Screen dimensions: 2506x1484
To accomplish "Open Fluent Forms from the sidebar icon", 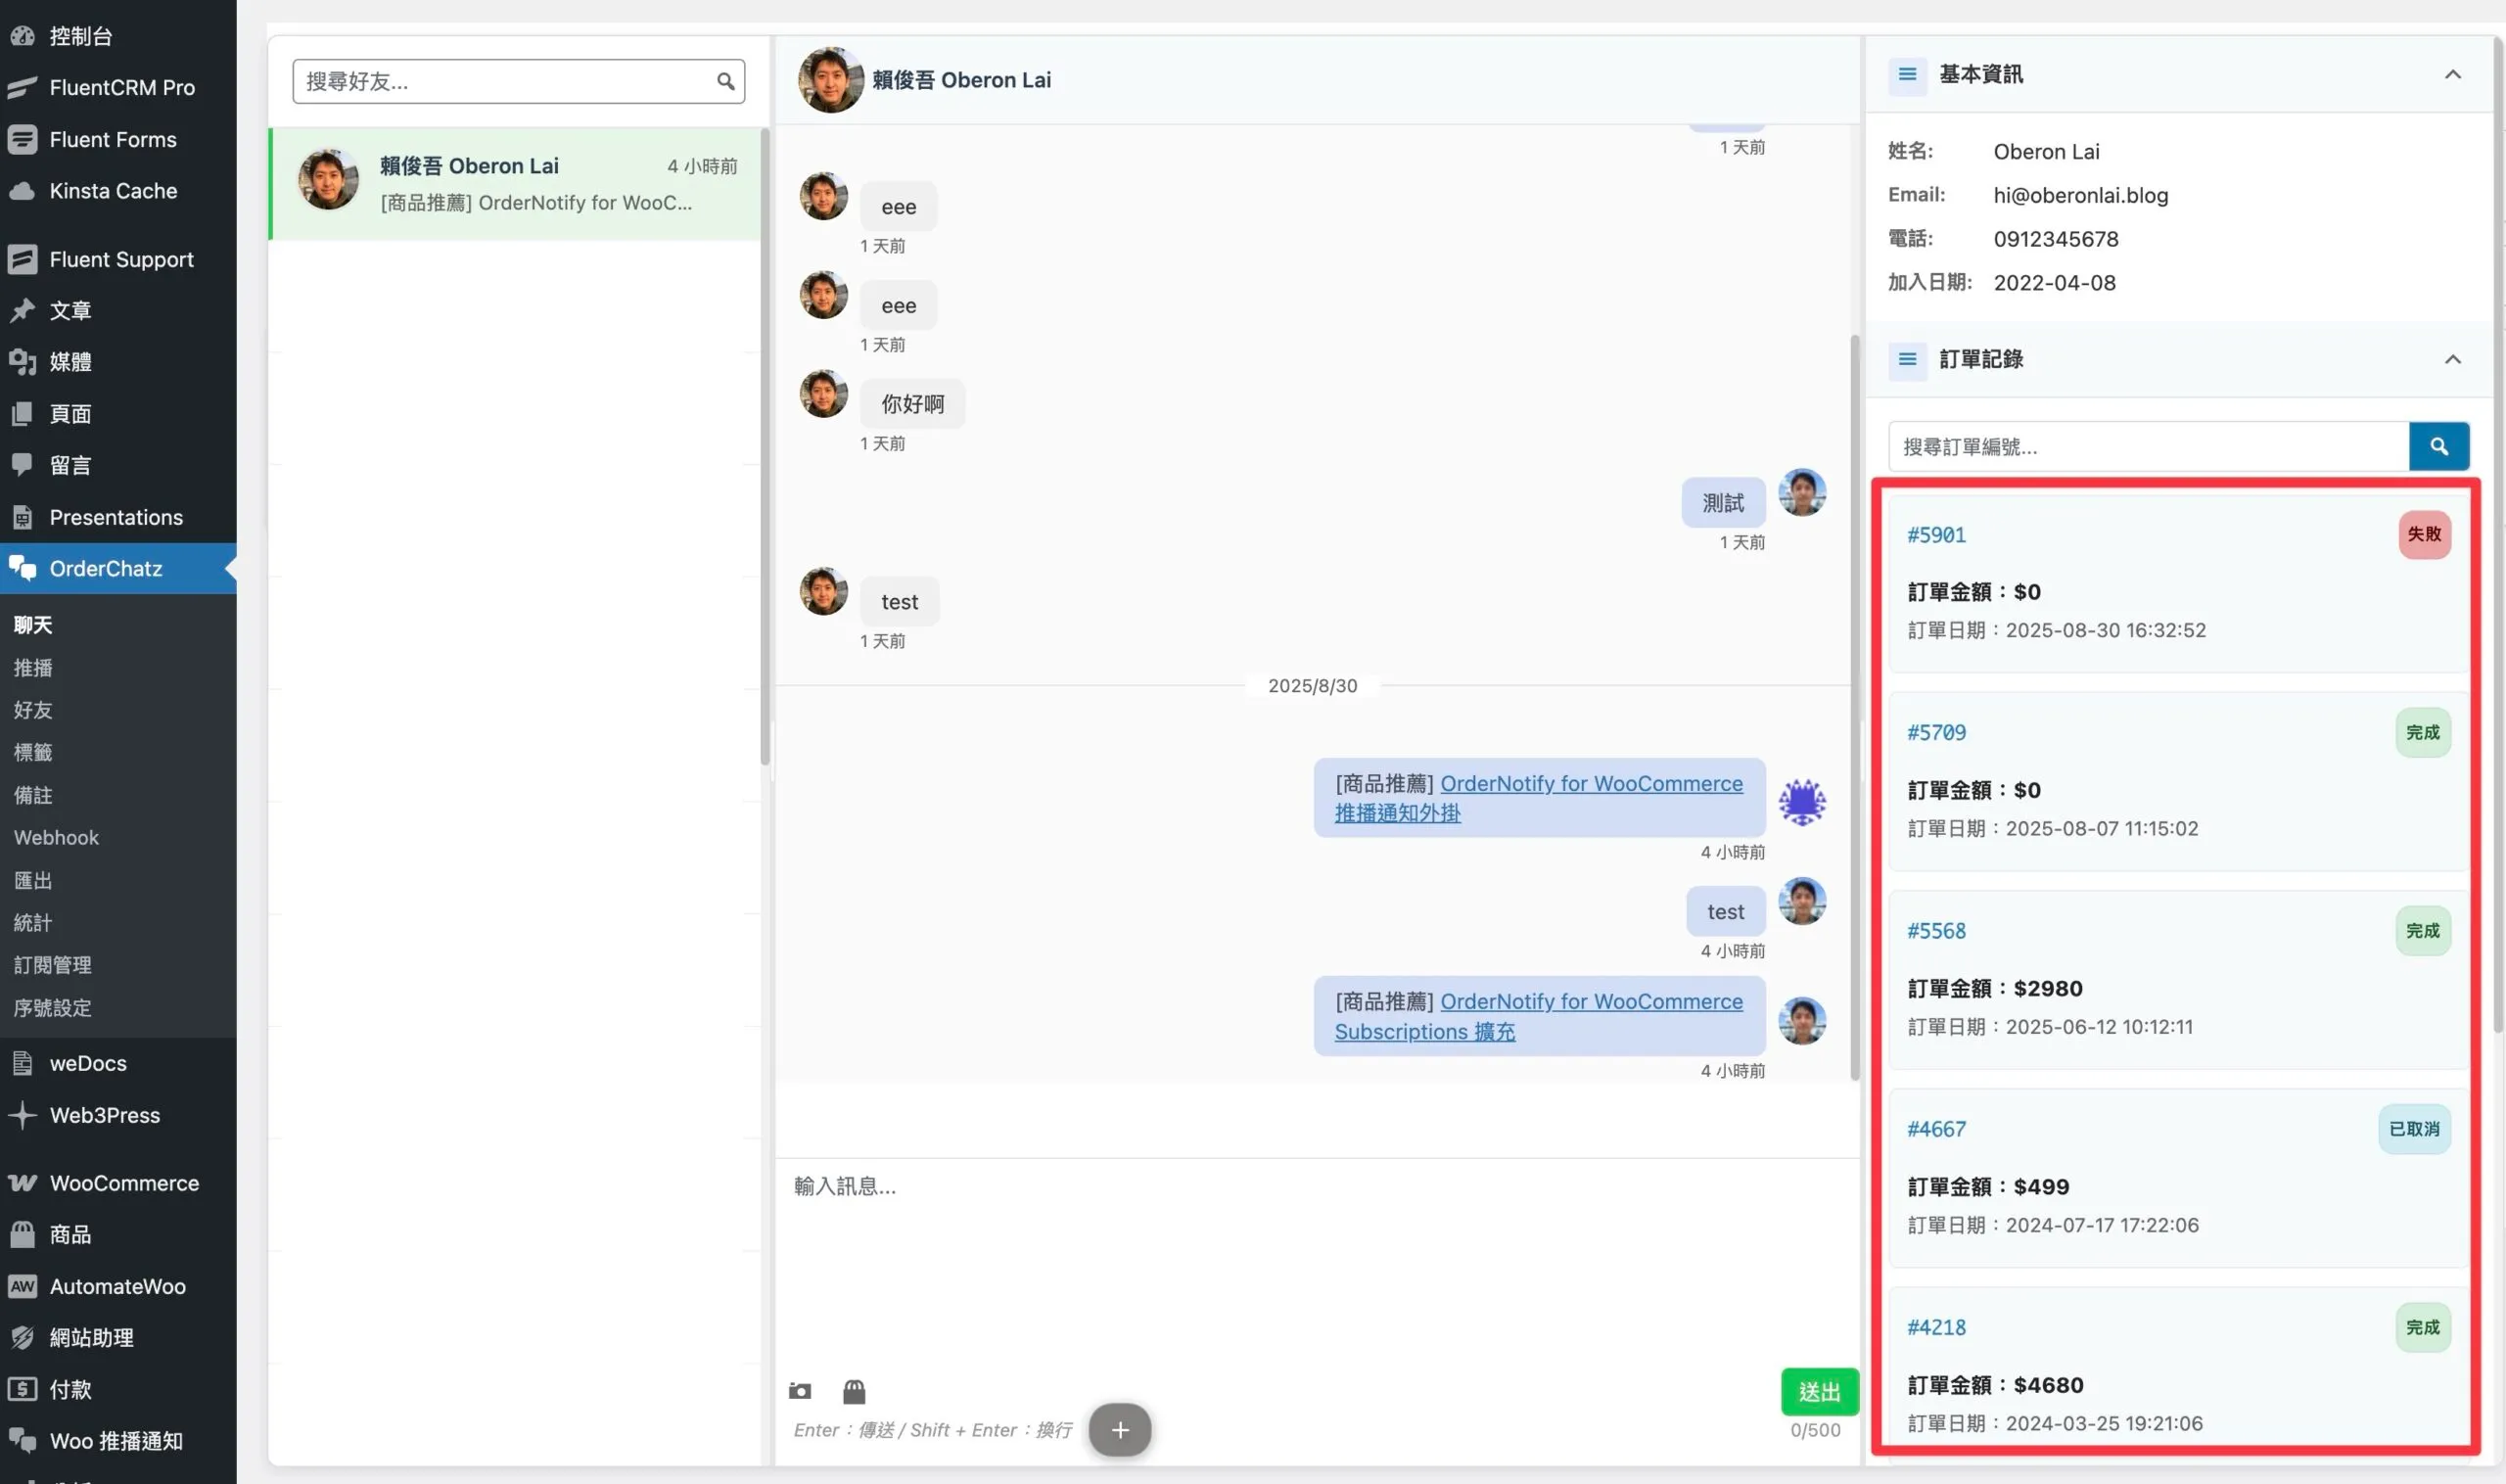I will coord(22,139).
